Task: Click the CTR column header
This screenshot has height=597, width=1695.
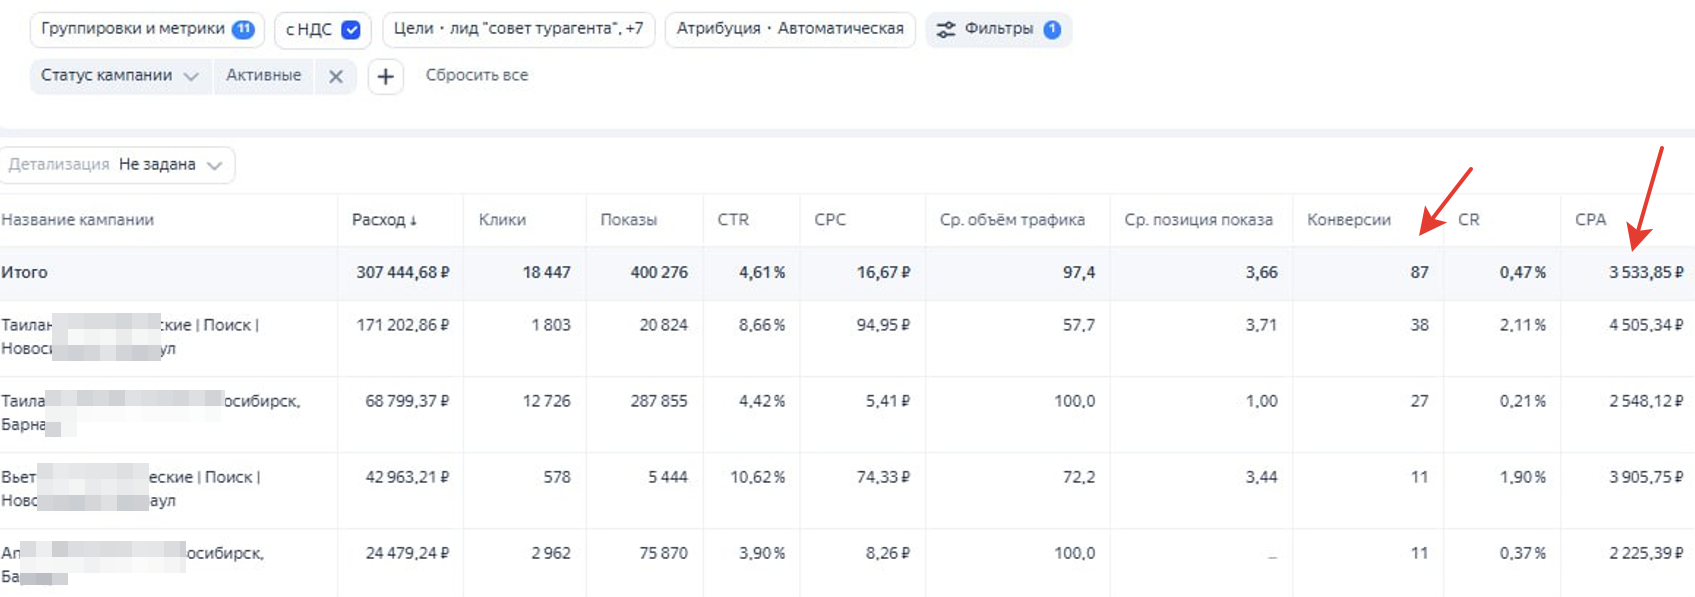Action: (733, 220)
